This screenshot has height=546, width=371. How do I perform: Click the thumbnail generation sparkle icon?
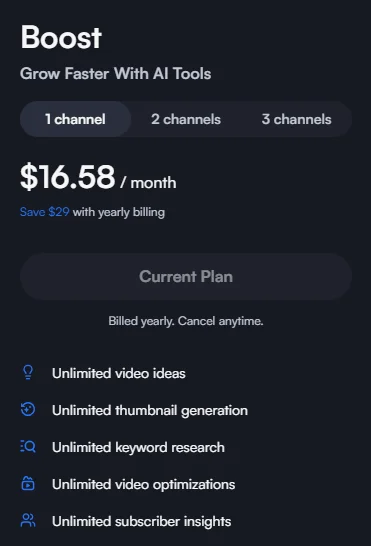coord(28,410)
